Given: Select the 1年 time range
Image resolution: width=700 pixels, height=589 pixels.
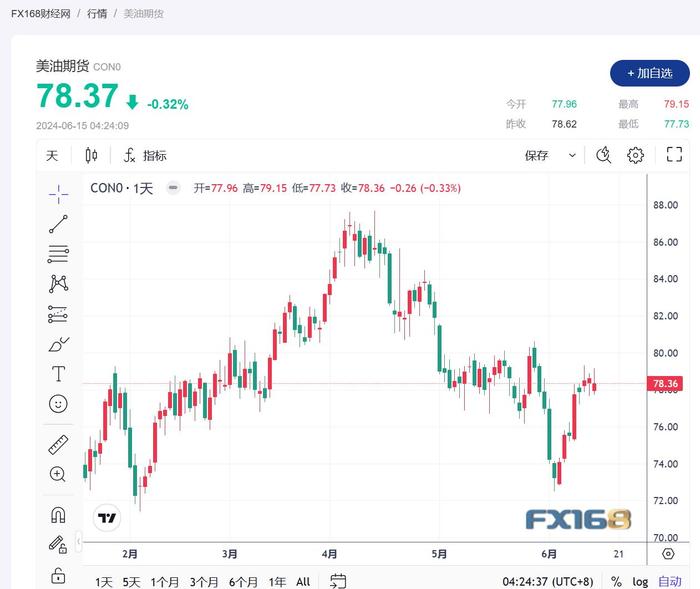Looking at the screenshot, I should tap(277, 582).
